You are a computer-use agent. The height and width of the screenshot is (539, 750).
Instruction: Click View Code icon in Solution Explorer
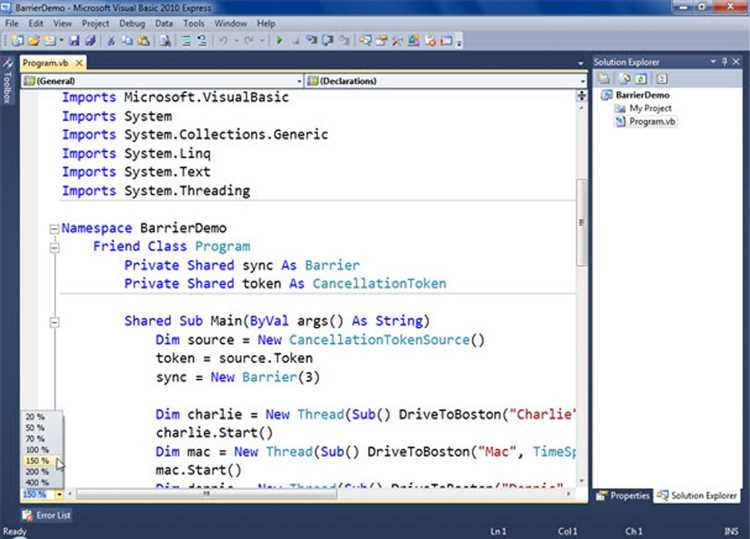click(662, 78)
